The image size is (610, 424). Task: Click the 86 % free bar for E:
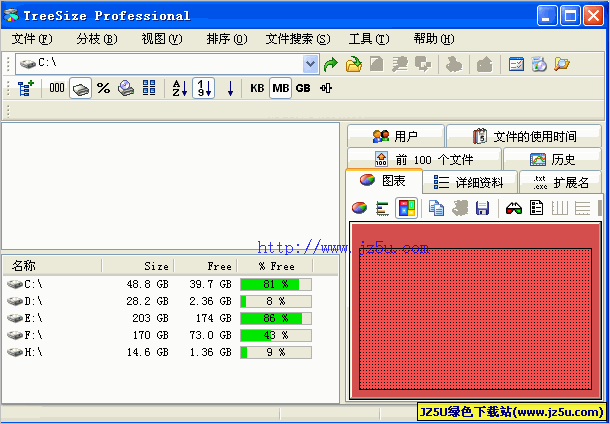pyautogui.click(x=276, y=318)
